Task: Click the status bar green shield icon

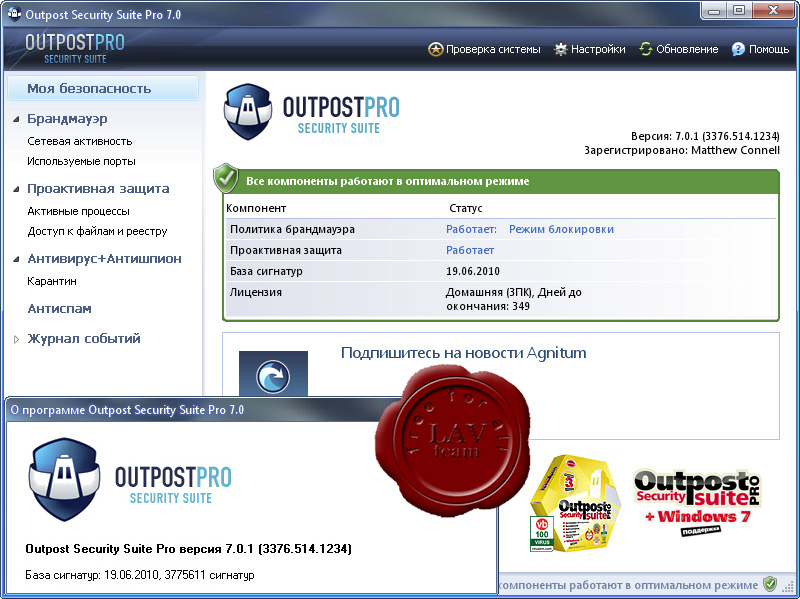Action: (770, 584)
